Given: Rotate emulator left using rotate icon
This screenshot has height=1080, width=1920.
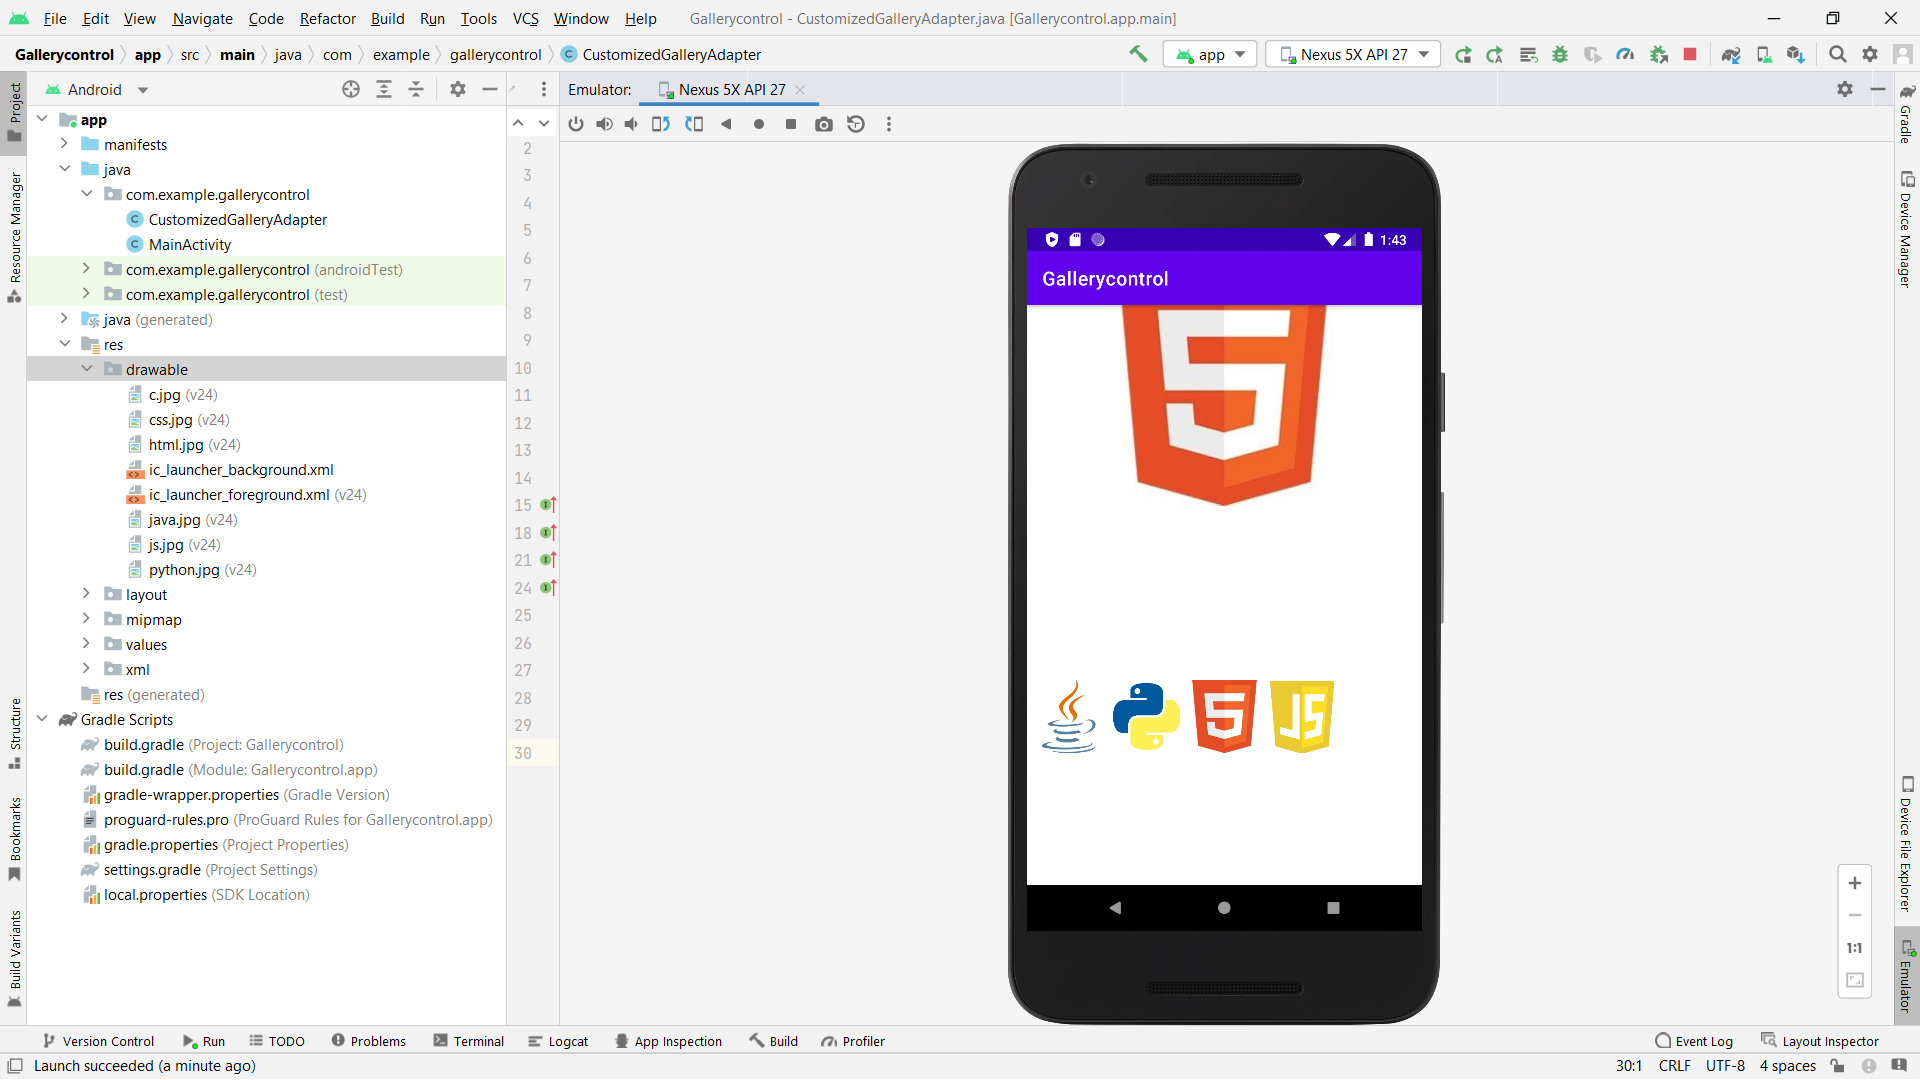Looking at the screenshot, I should (x=661, y=124).
